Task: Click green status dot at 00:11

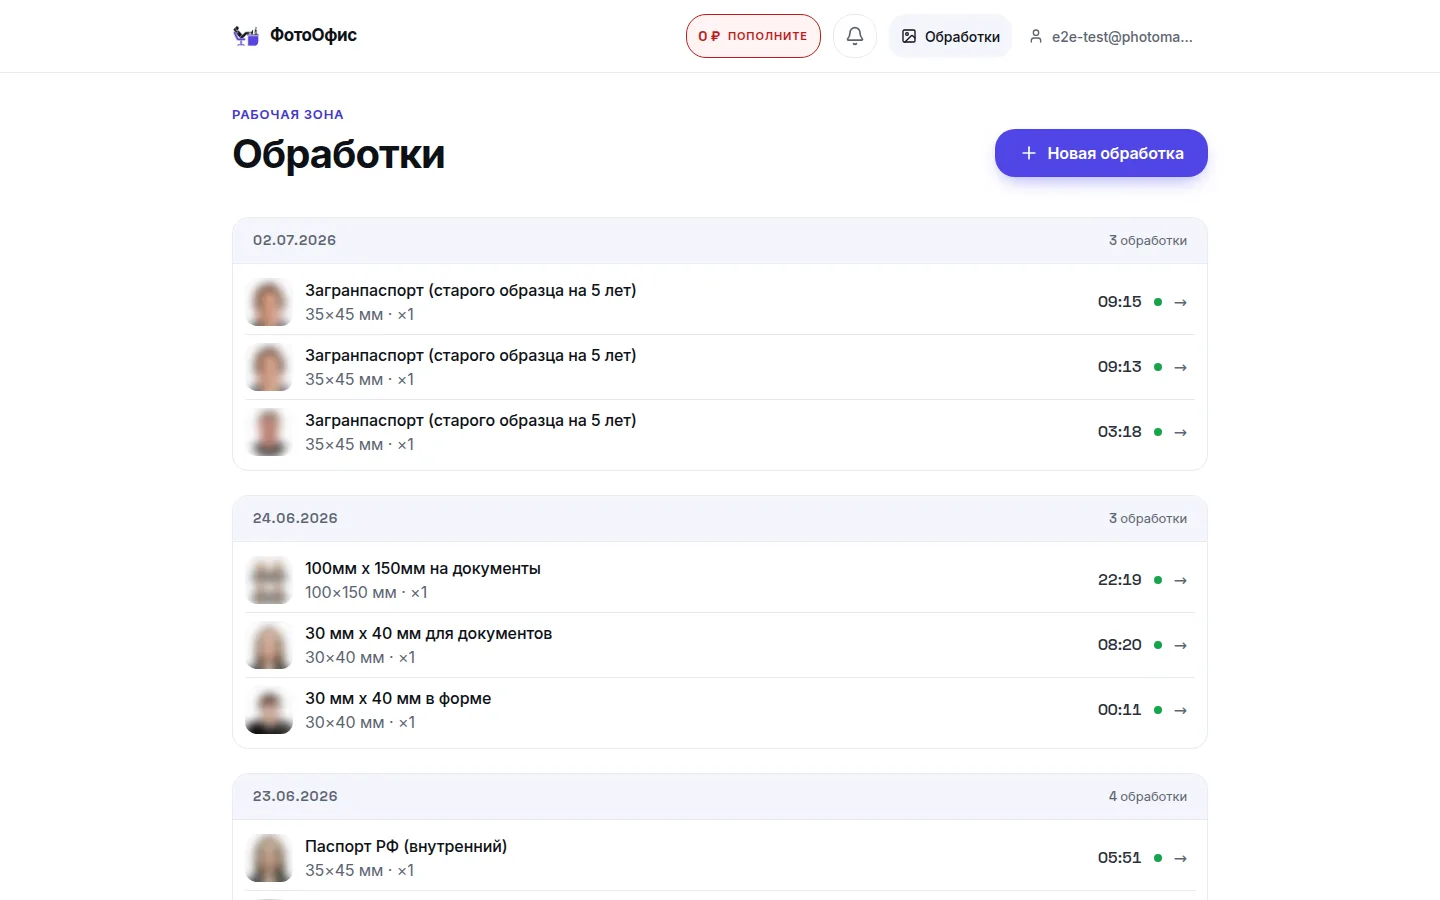Action: 1158,710
